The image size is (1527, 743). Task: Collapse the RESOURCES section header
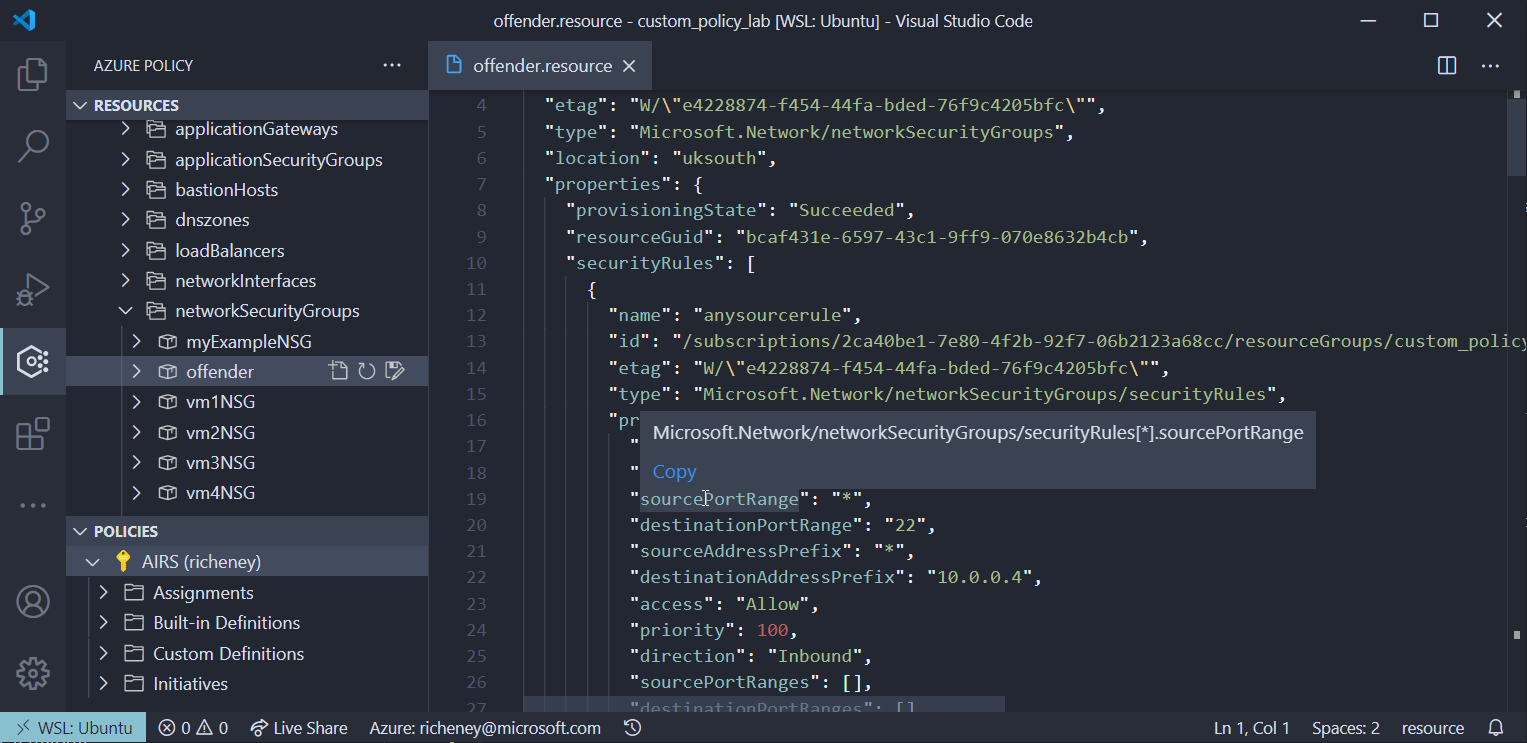coord(136,105)
